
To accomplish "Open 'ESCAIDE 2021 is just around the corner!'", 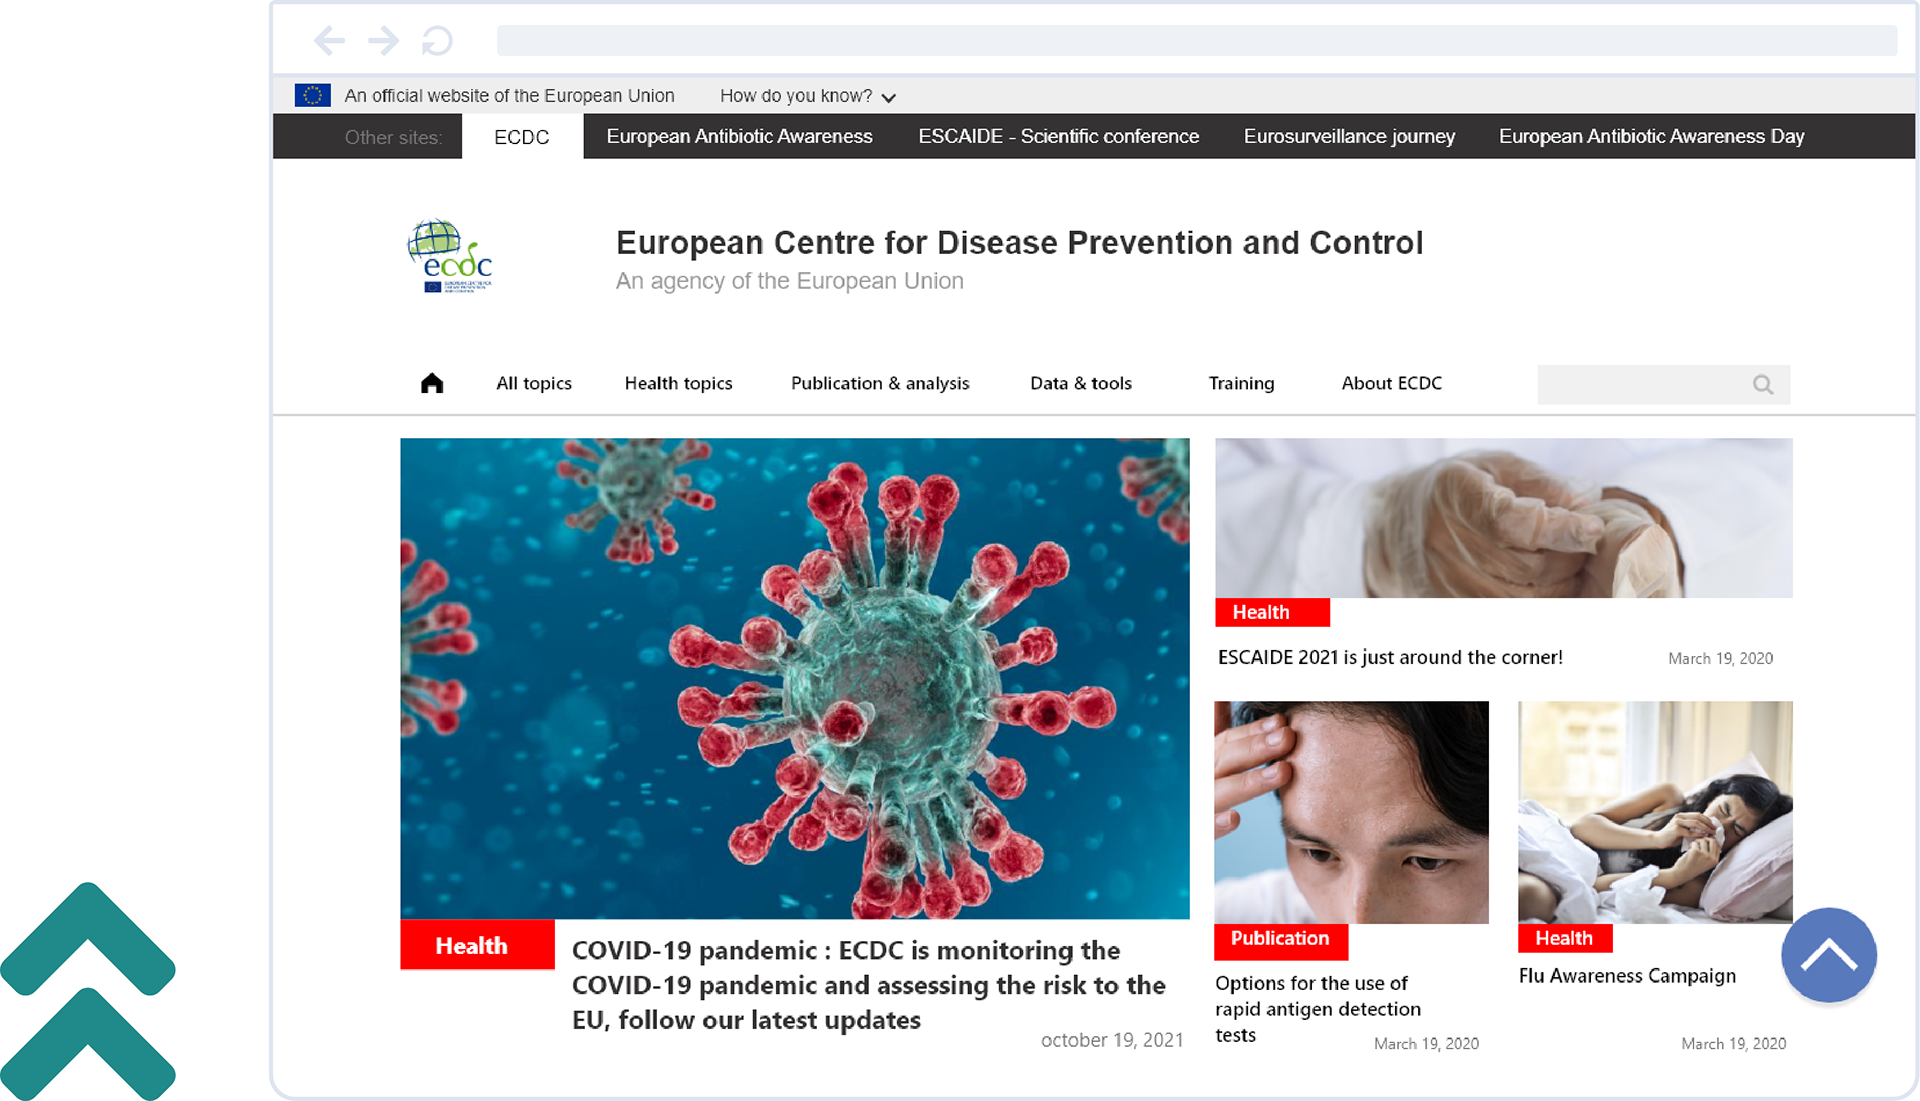I will pyautogui.click(x=1390, y=657).
